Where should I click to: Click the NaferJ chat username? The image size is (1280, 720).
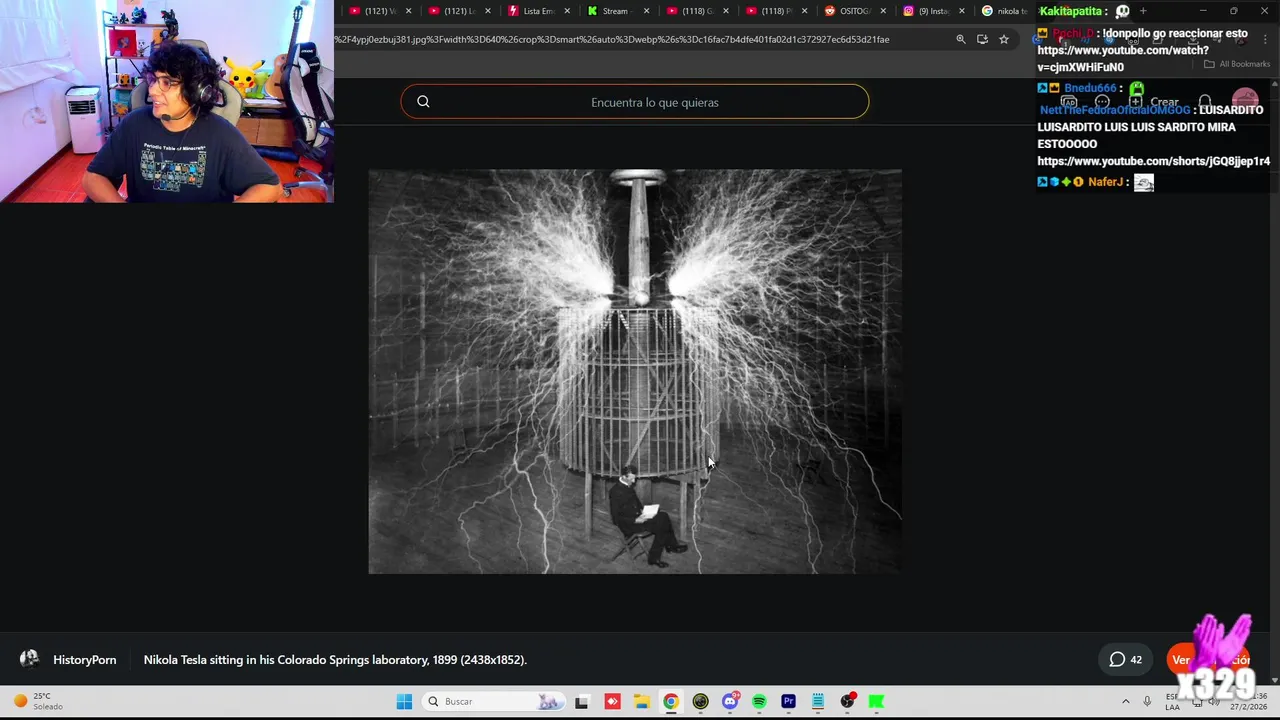[x=1105, y=182]
